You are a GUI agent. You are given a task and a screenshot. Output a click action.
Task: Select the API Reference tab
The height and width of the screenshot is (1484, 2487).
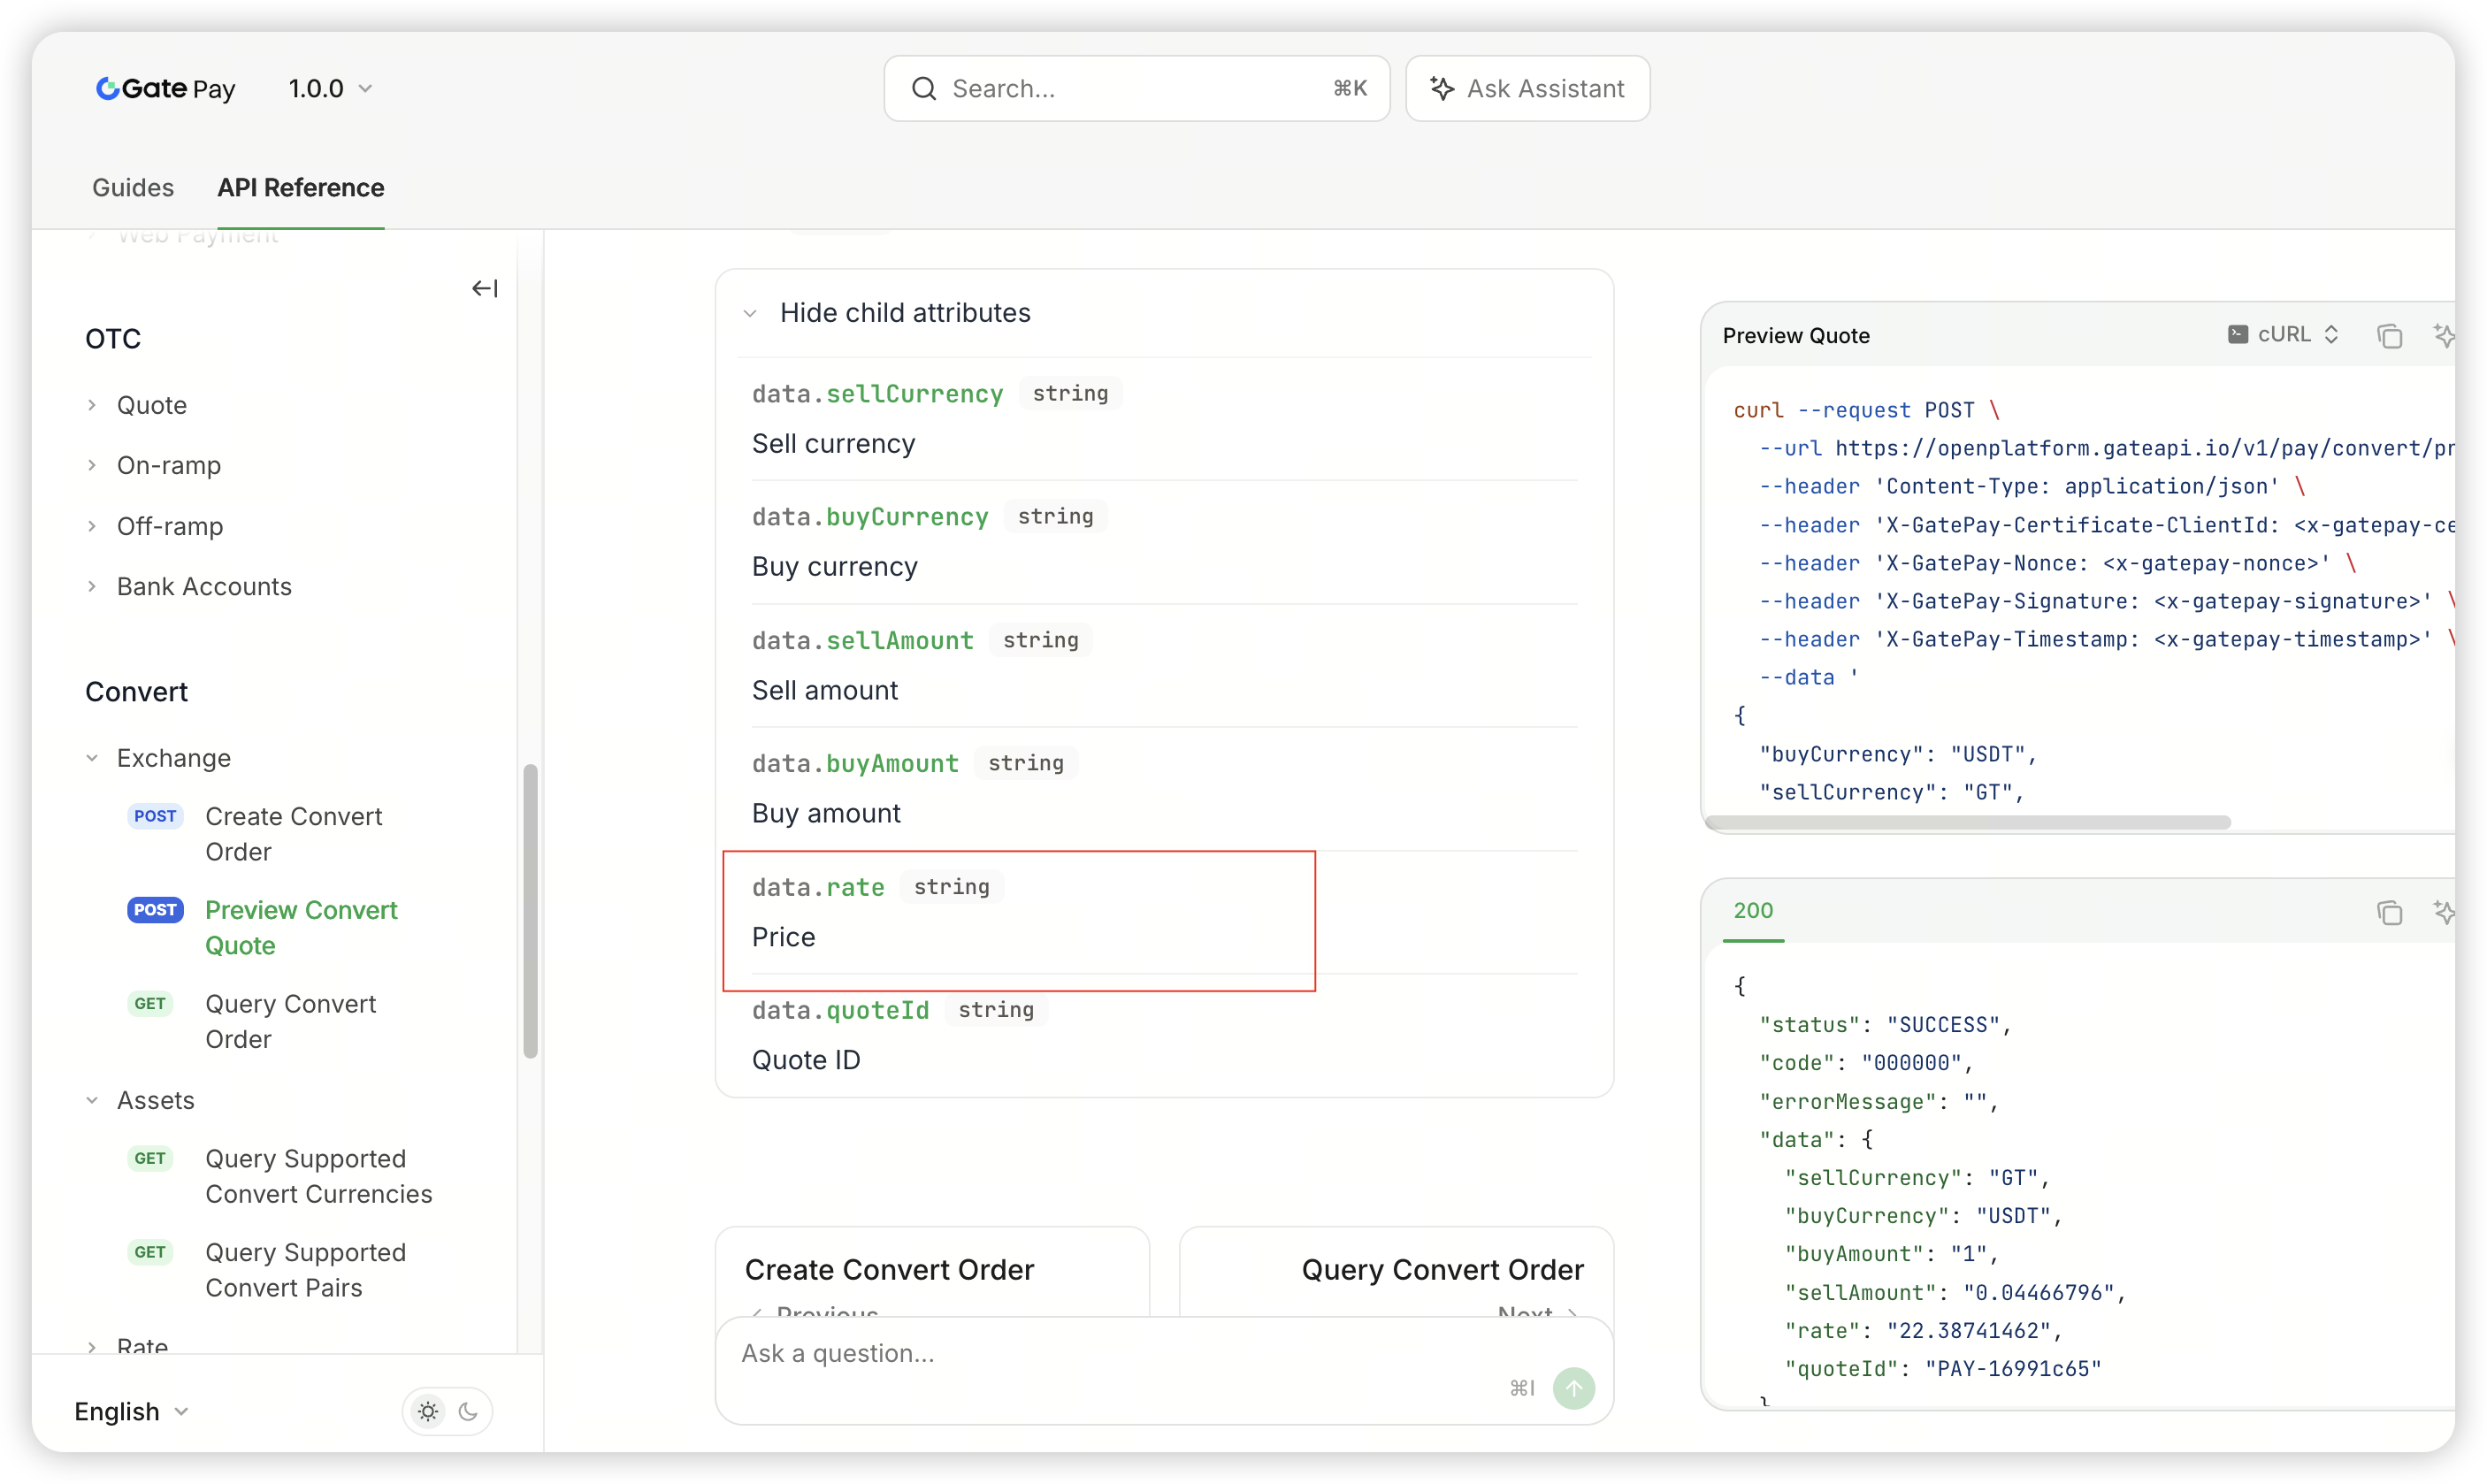coord(301,187)
